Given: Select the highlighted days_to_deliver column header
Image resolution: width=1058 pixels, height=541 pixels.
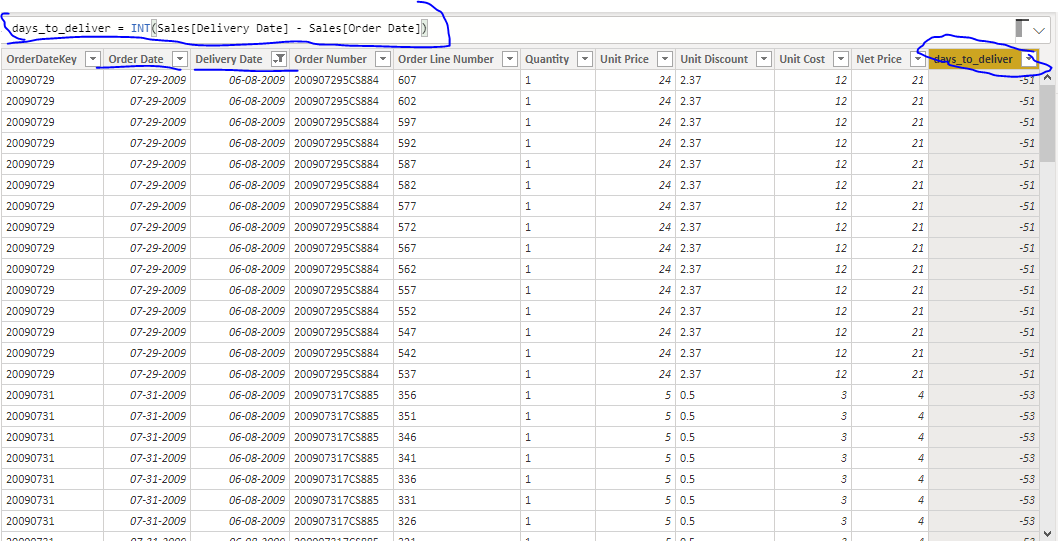Looking at the screenshot, I should 984,59.
